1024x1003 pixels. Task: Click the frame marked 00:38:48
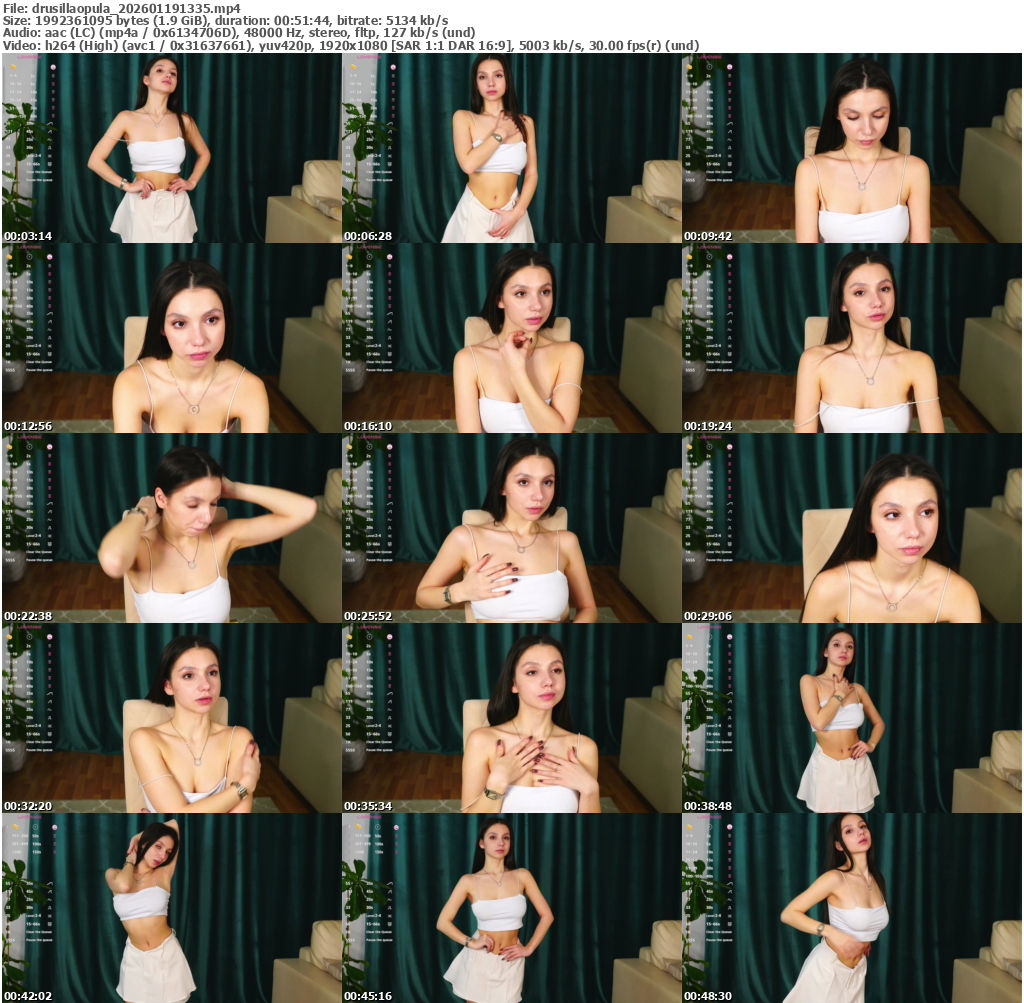[x=851, y=718]
